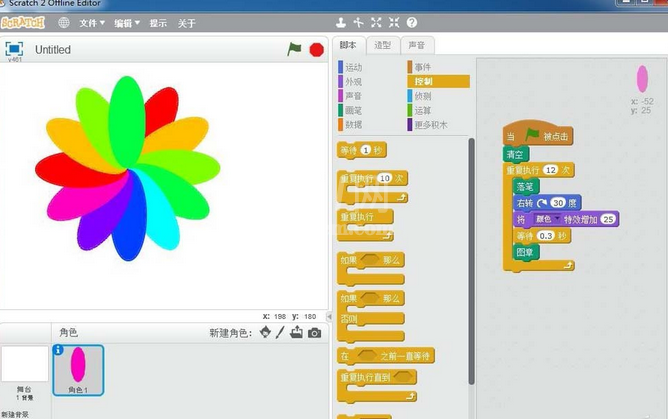Select the grow sprite tool
This screenshot has height=419, width=668.
(x=376, y=23)
